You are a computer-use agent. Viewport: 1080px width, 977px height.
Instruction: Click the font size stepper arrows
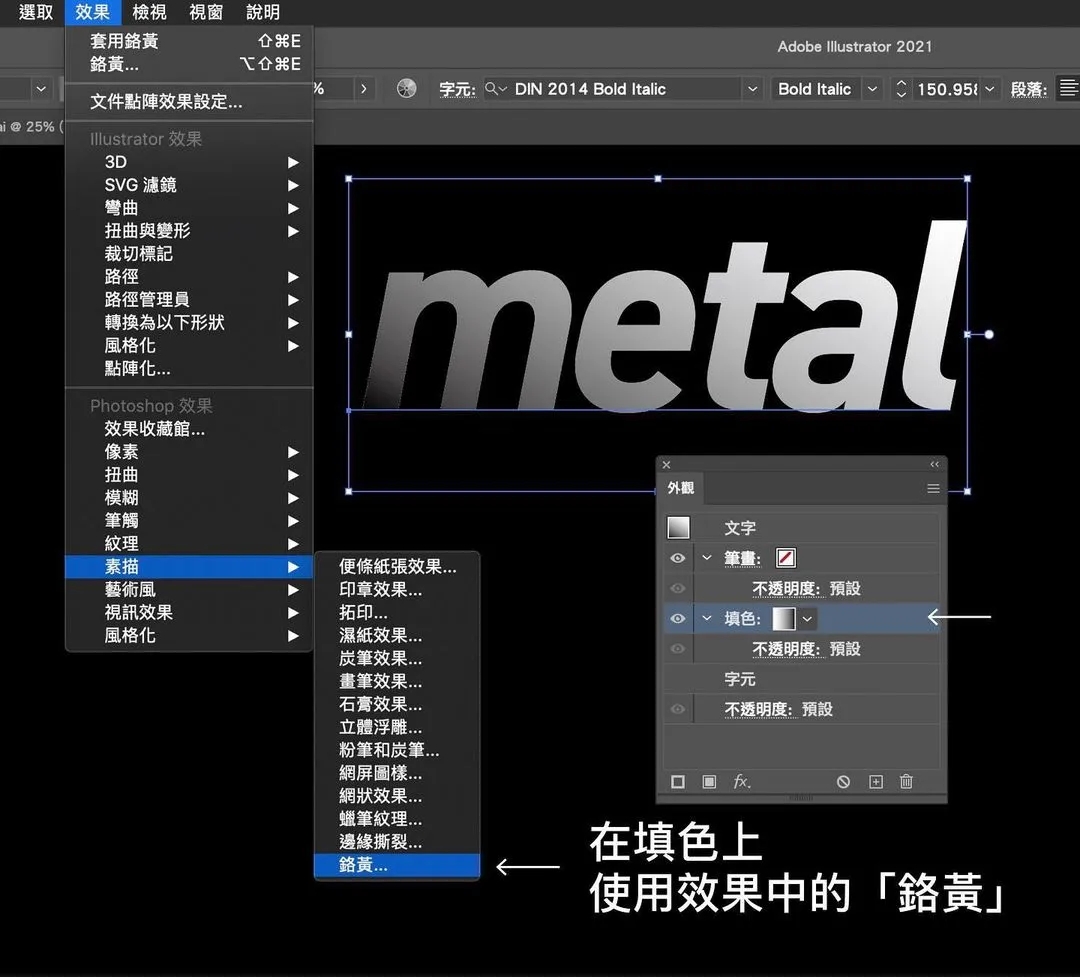pos(901,88)
